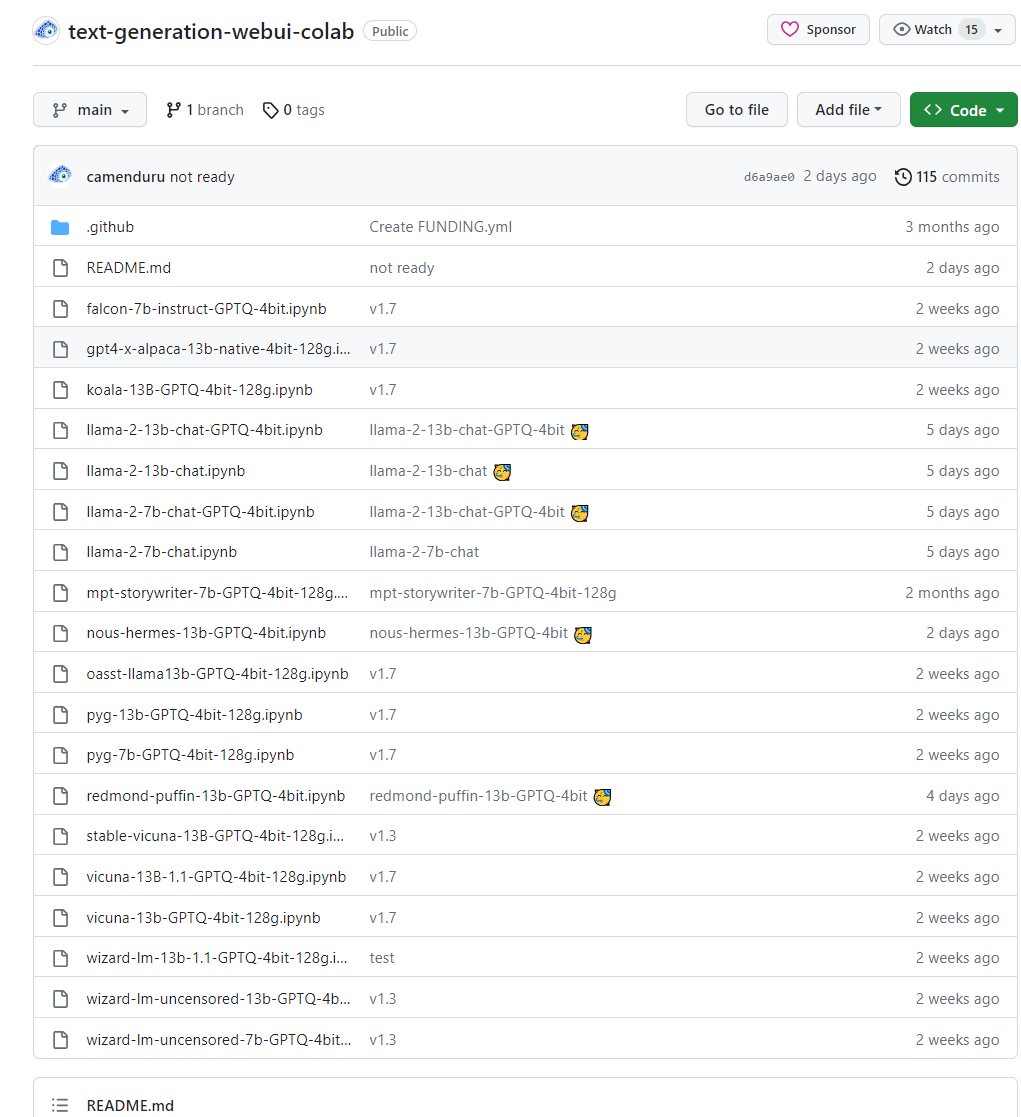The width and height of the screenshot is (1021, 1117).
Task: Open the 0 tags link
Action: click(294, 110)
